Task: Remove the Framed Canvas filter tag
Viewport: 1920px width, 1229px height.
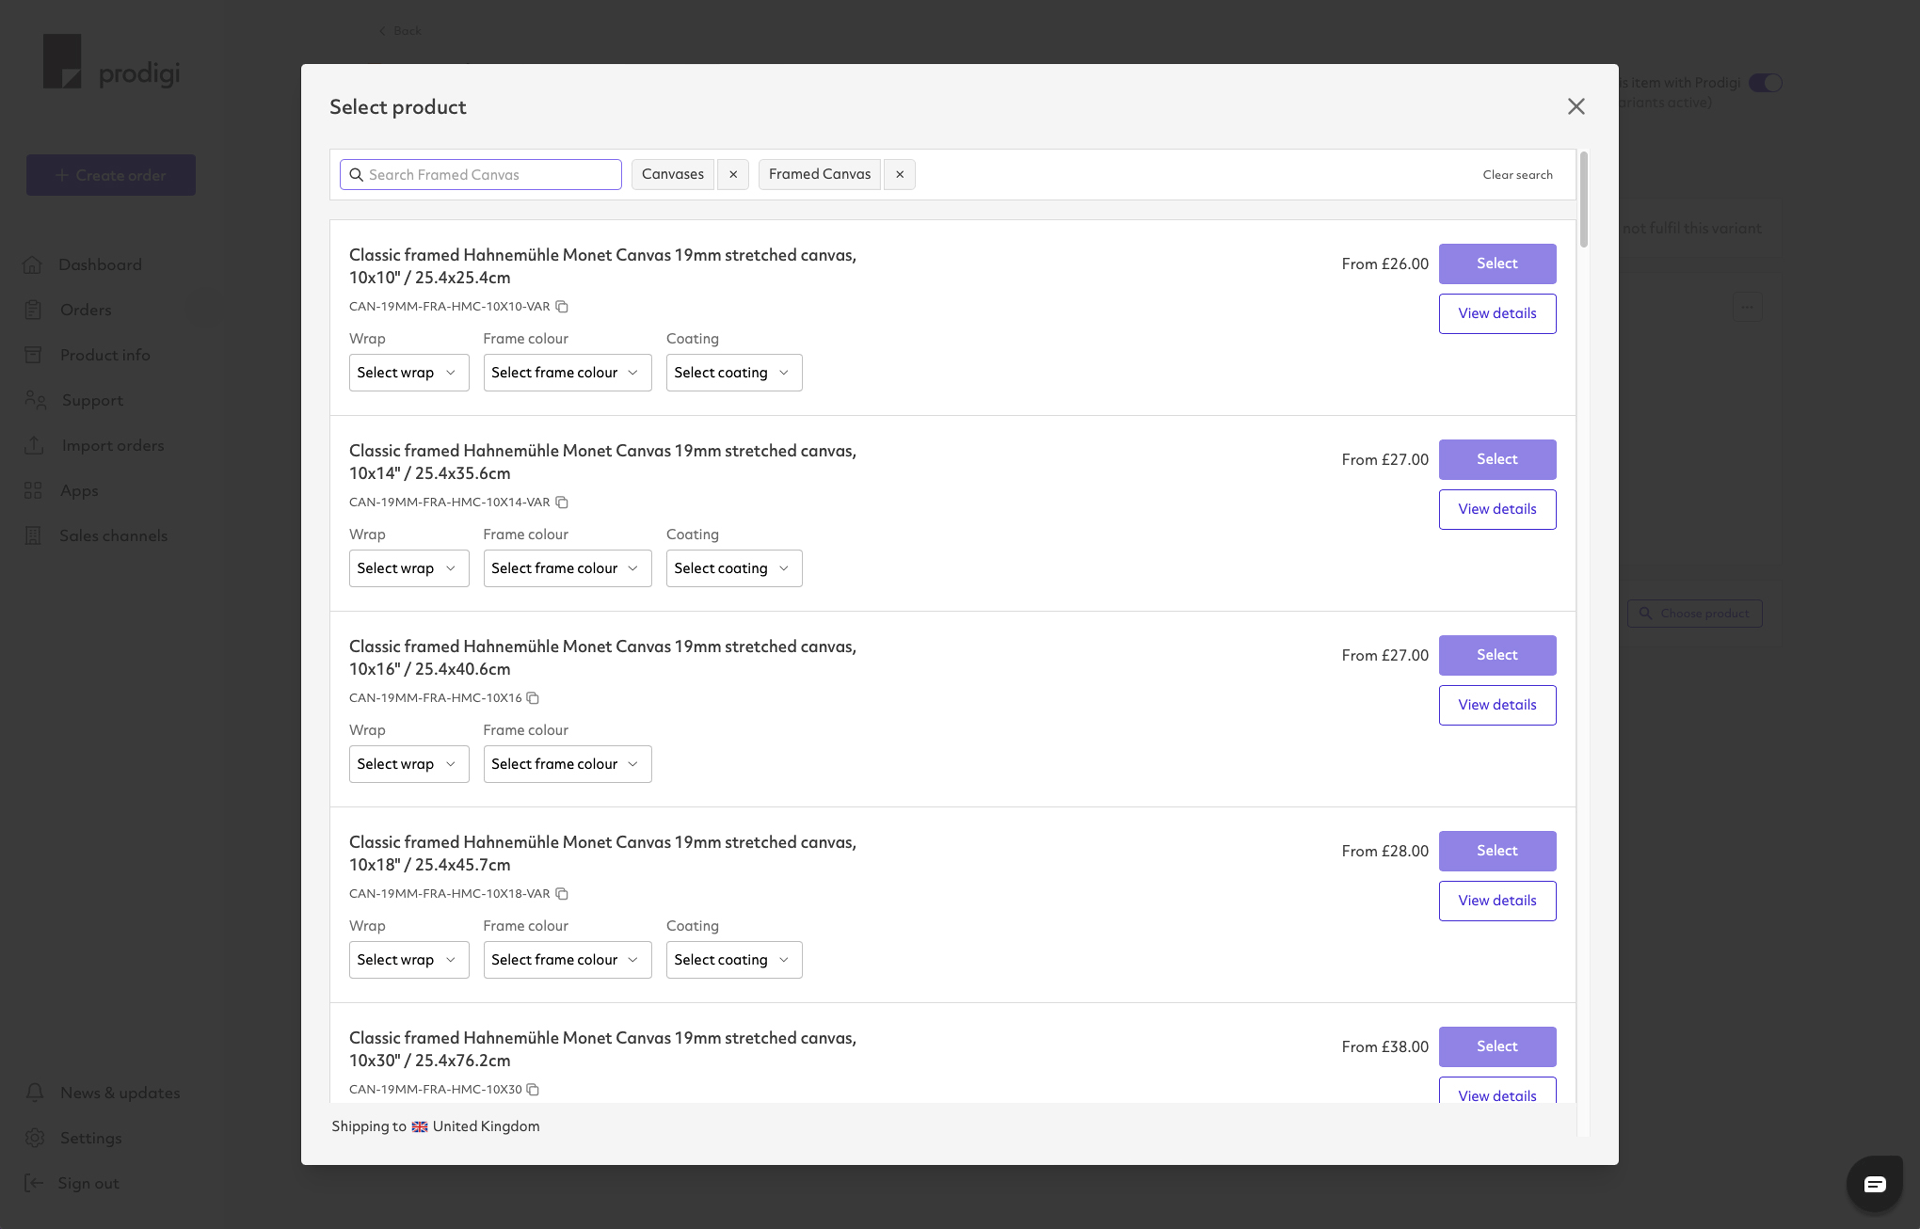Action: point(901,174)
